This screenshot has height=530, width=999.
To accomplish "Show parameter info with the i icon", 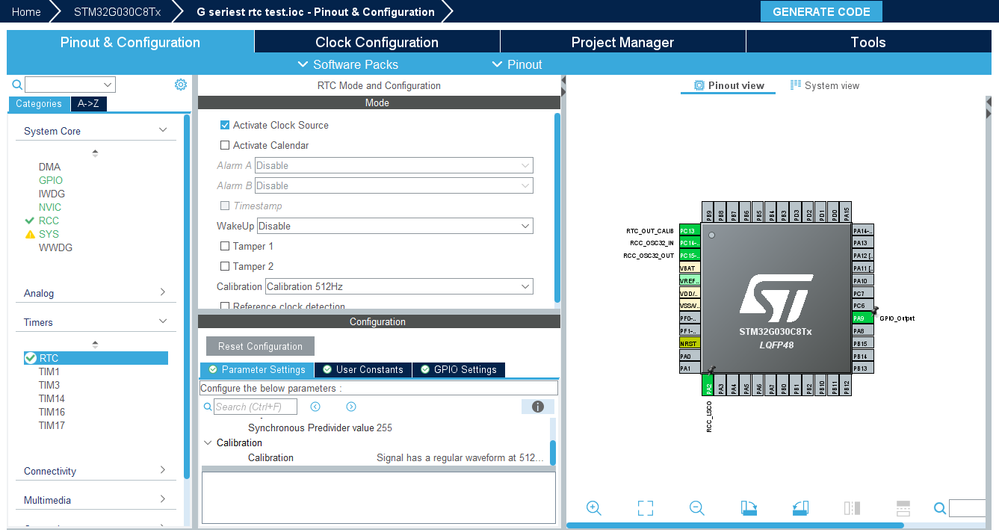I will point(538,406).
